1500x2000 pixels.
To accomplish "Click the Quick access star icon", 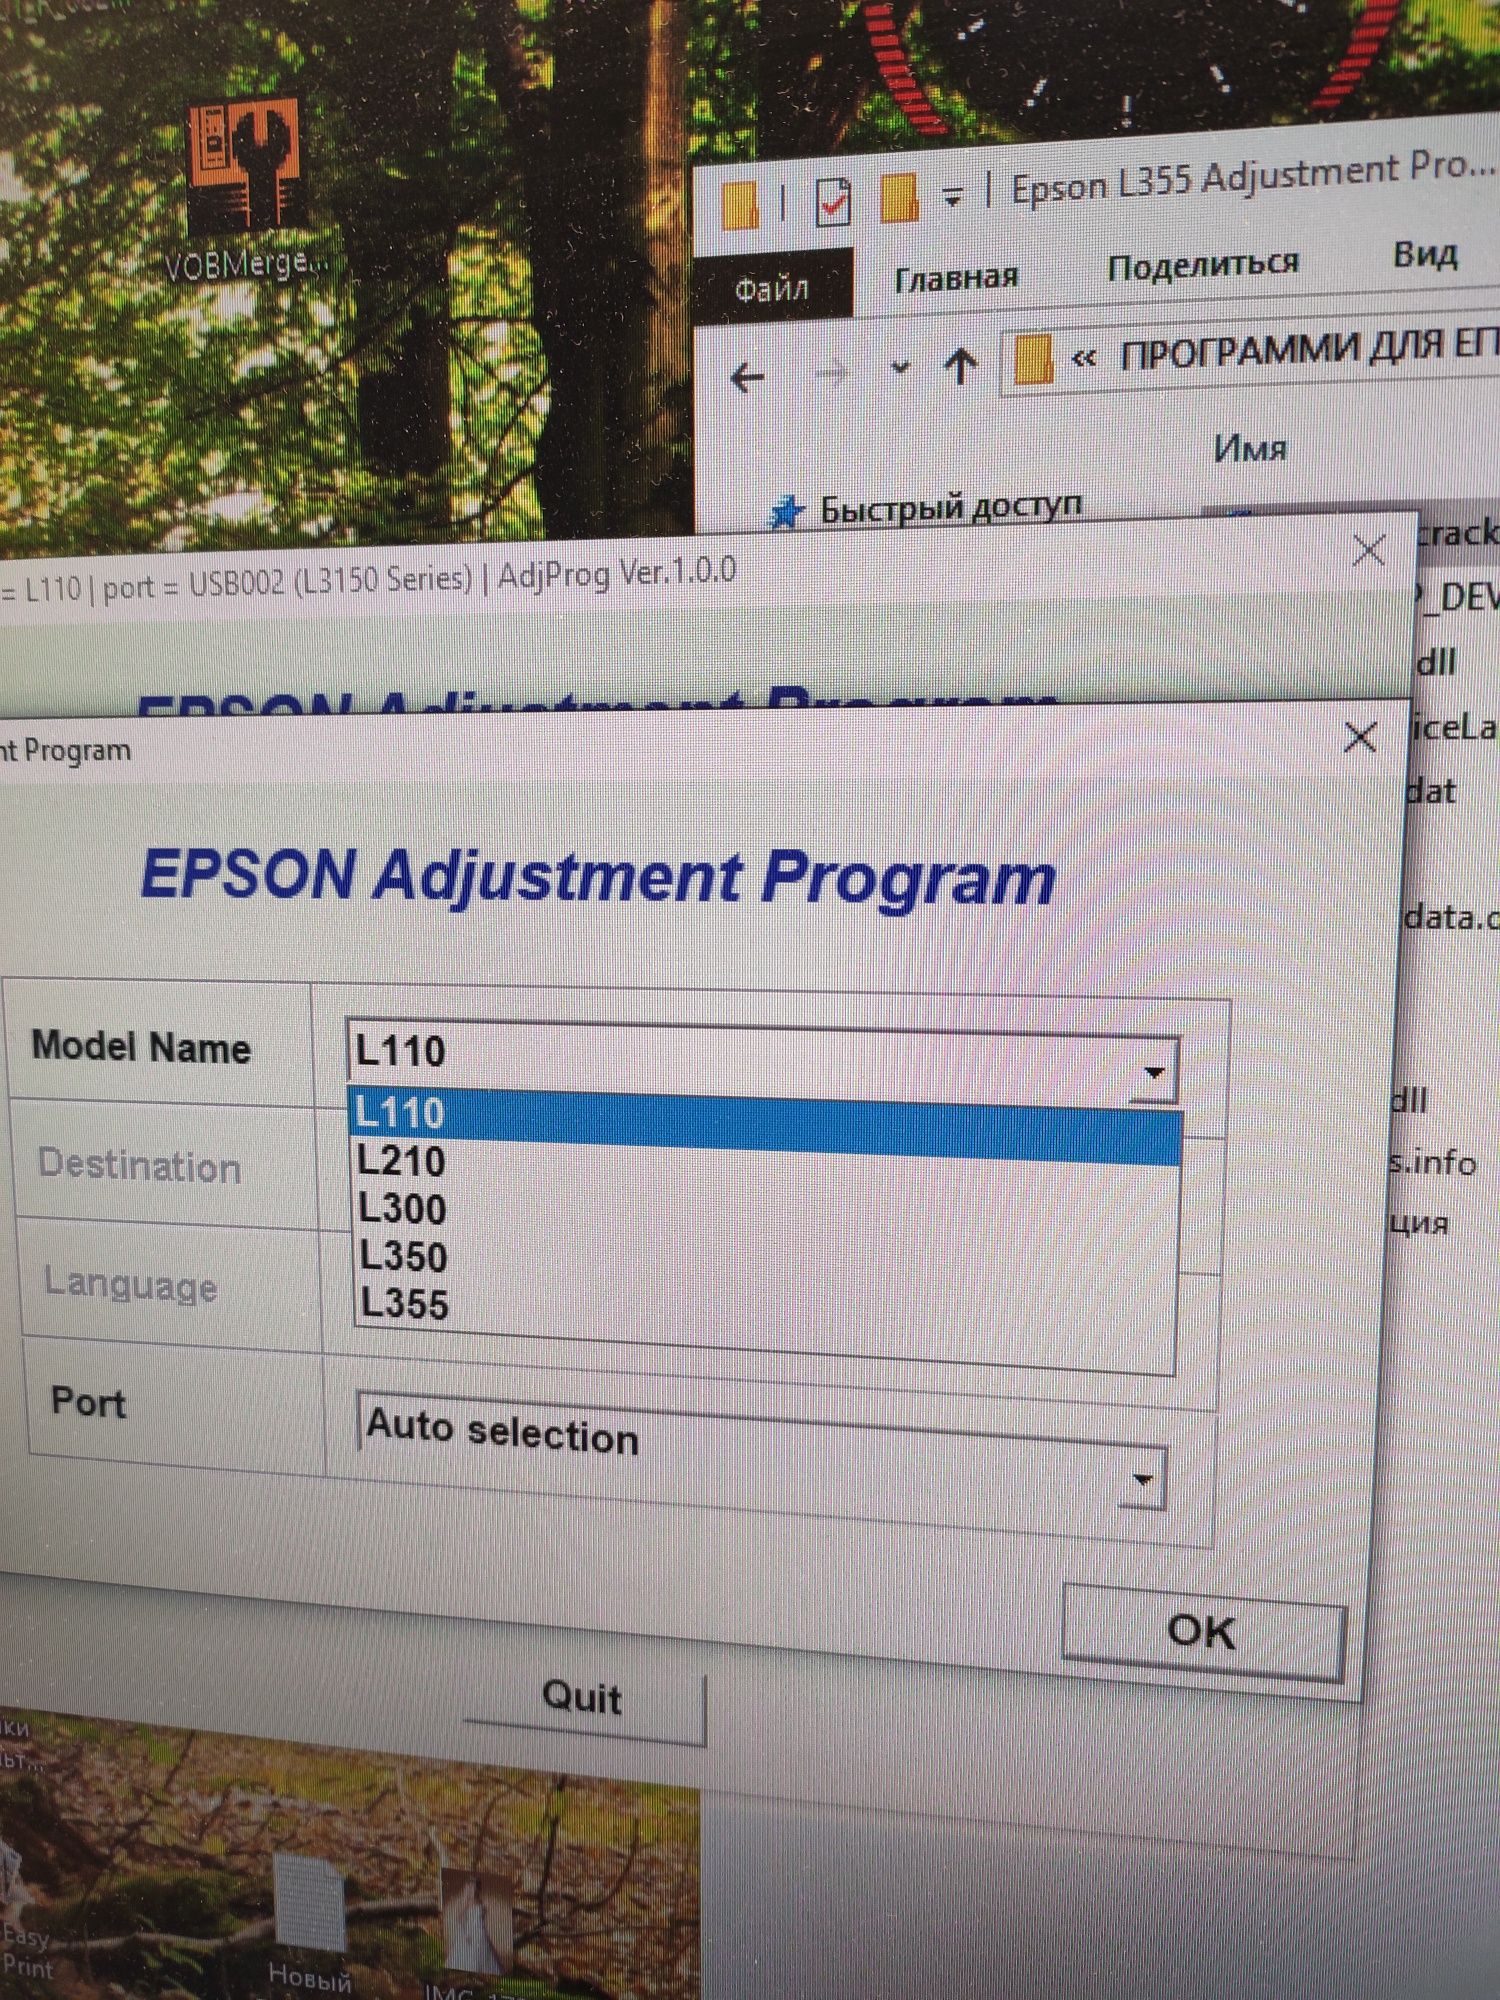I will (786, 512).
